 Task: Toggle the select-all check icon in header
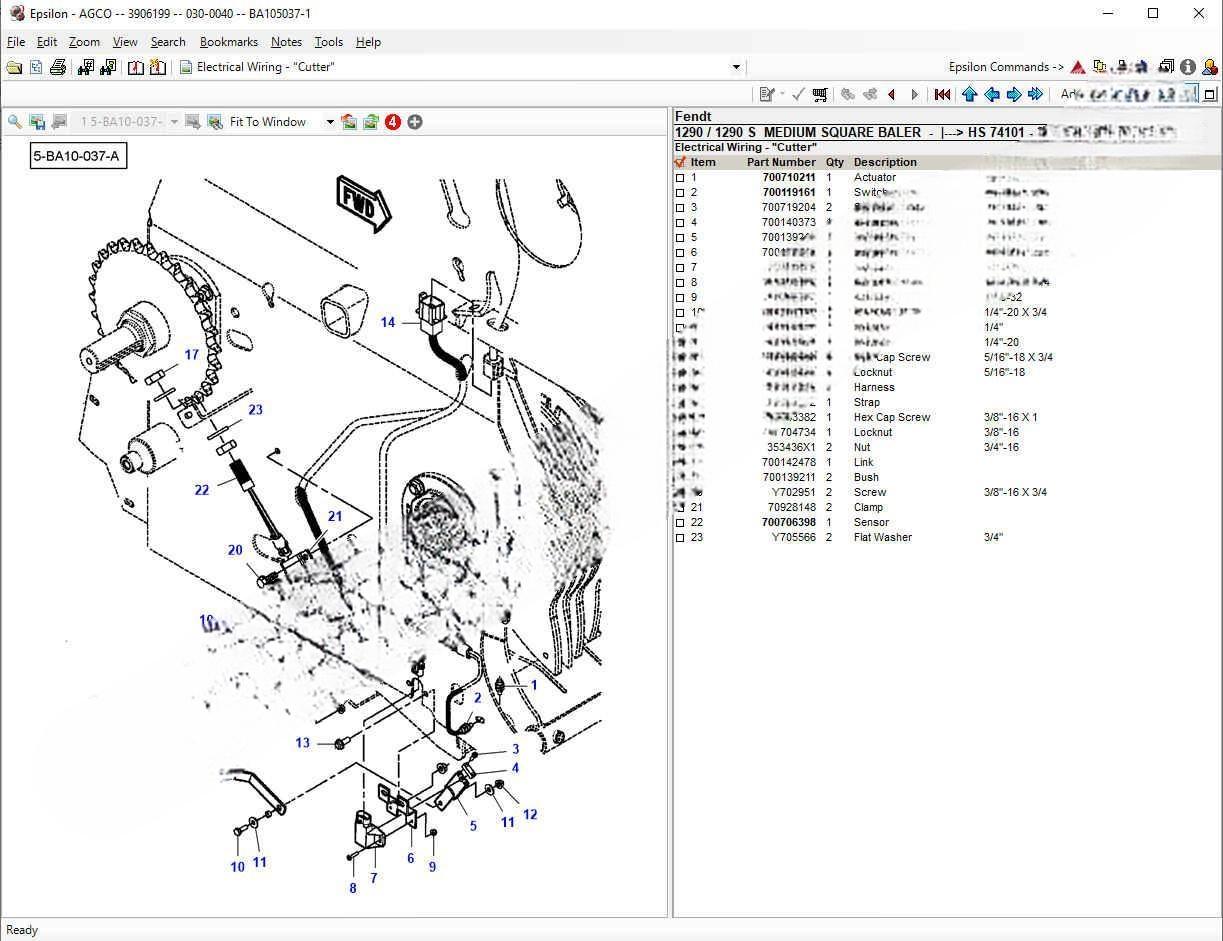pyautogui.click(x=681, y=162)
